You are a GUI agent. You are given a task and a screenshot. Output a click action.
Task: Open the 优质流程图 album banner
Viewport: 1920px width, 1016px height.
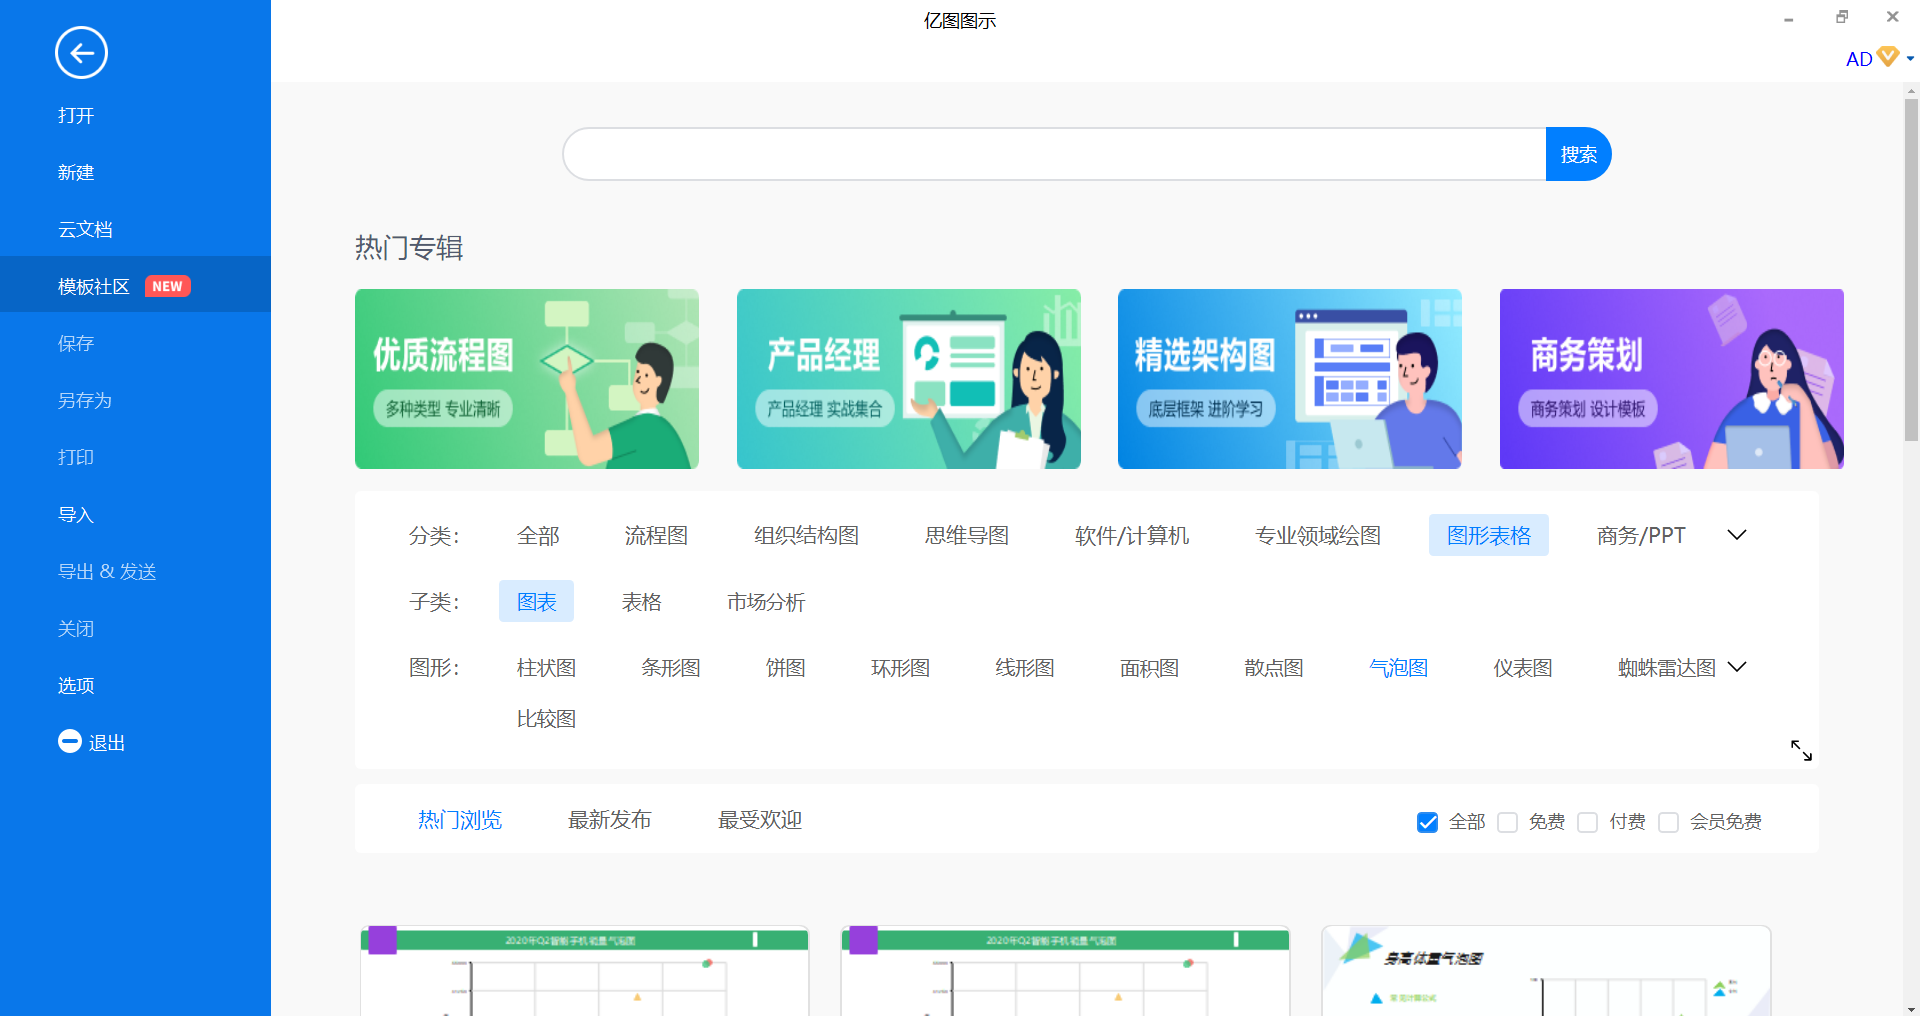[527, 379]
